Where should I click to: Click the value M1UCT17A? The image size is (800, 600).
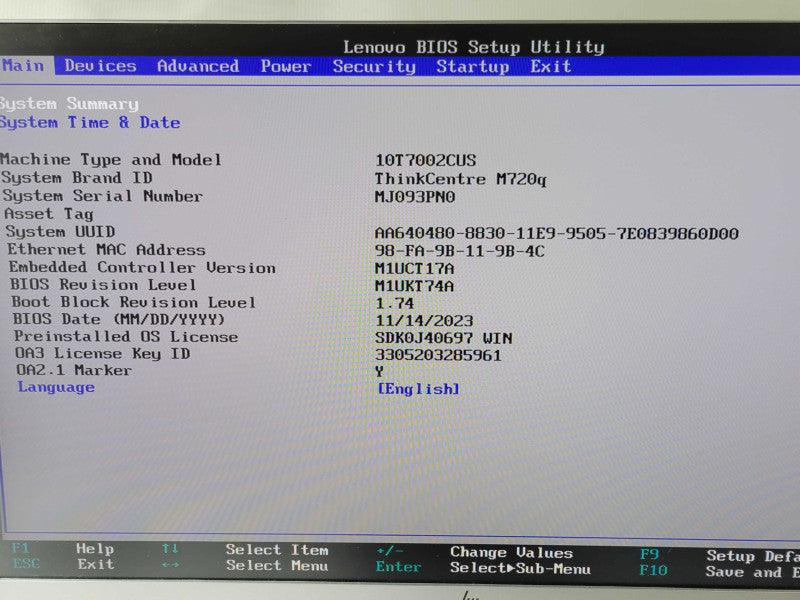pos(414,268)
